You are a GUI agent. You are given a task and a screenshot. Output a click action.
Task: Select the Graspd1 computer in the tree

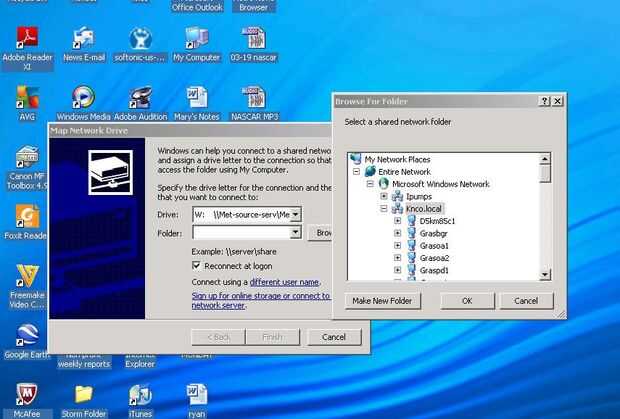coord(434,270)
